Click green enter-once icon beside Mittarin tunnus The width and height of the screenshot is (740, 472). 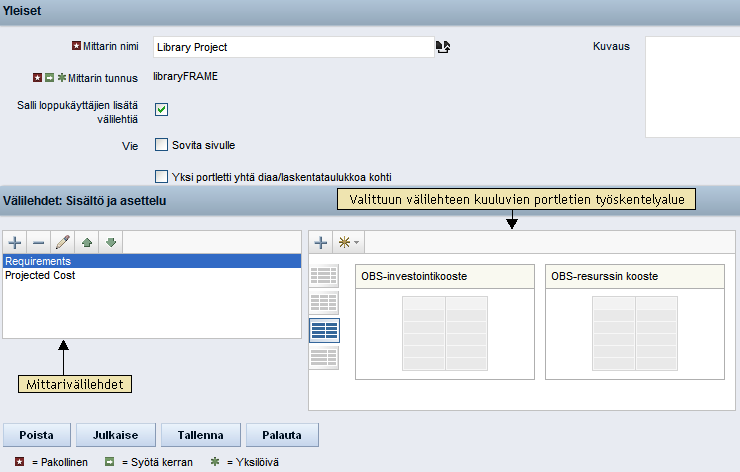click(50, 77)
